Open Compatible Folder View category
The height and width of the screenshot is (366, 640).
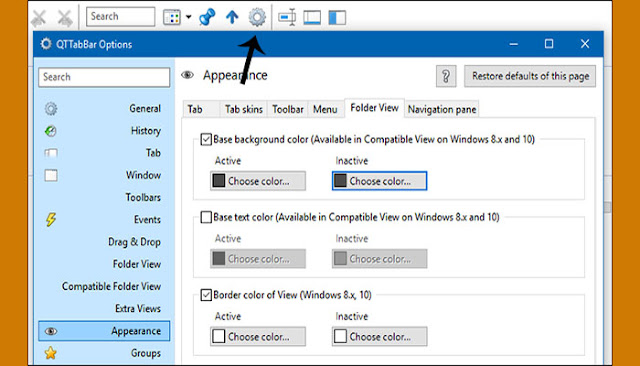pyautogui.click(x=111, y=286)
